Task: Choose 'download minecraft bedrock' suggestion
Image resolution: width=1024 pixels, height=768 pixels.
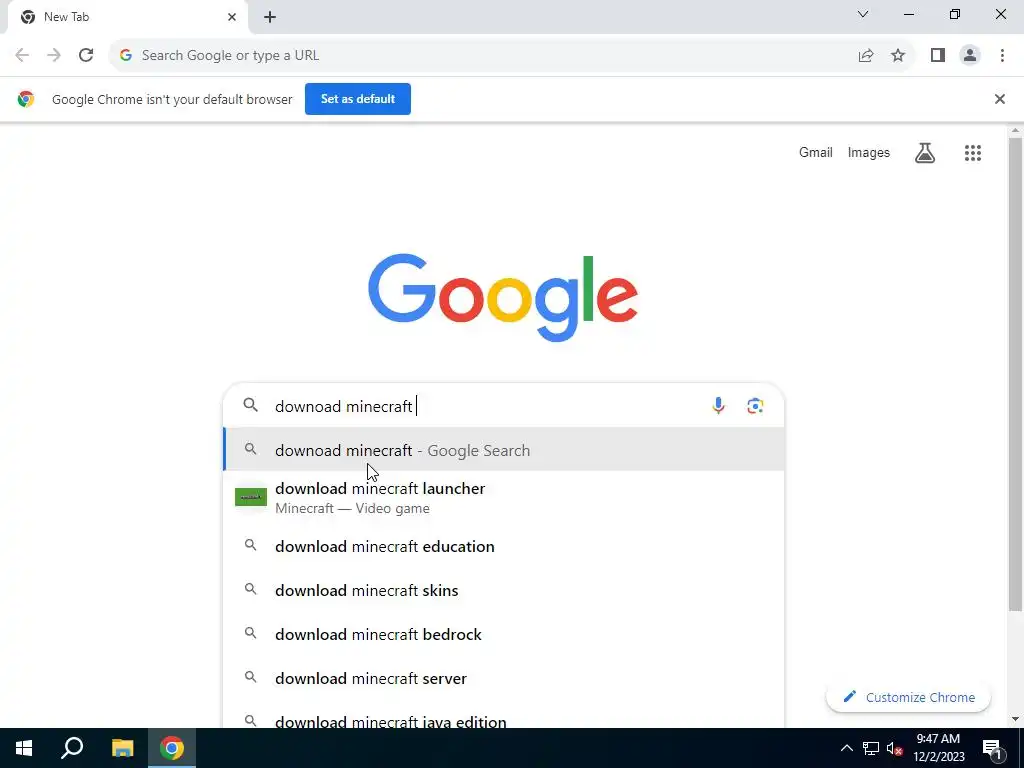Action: point(504,634)
